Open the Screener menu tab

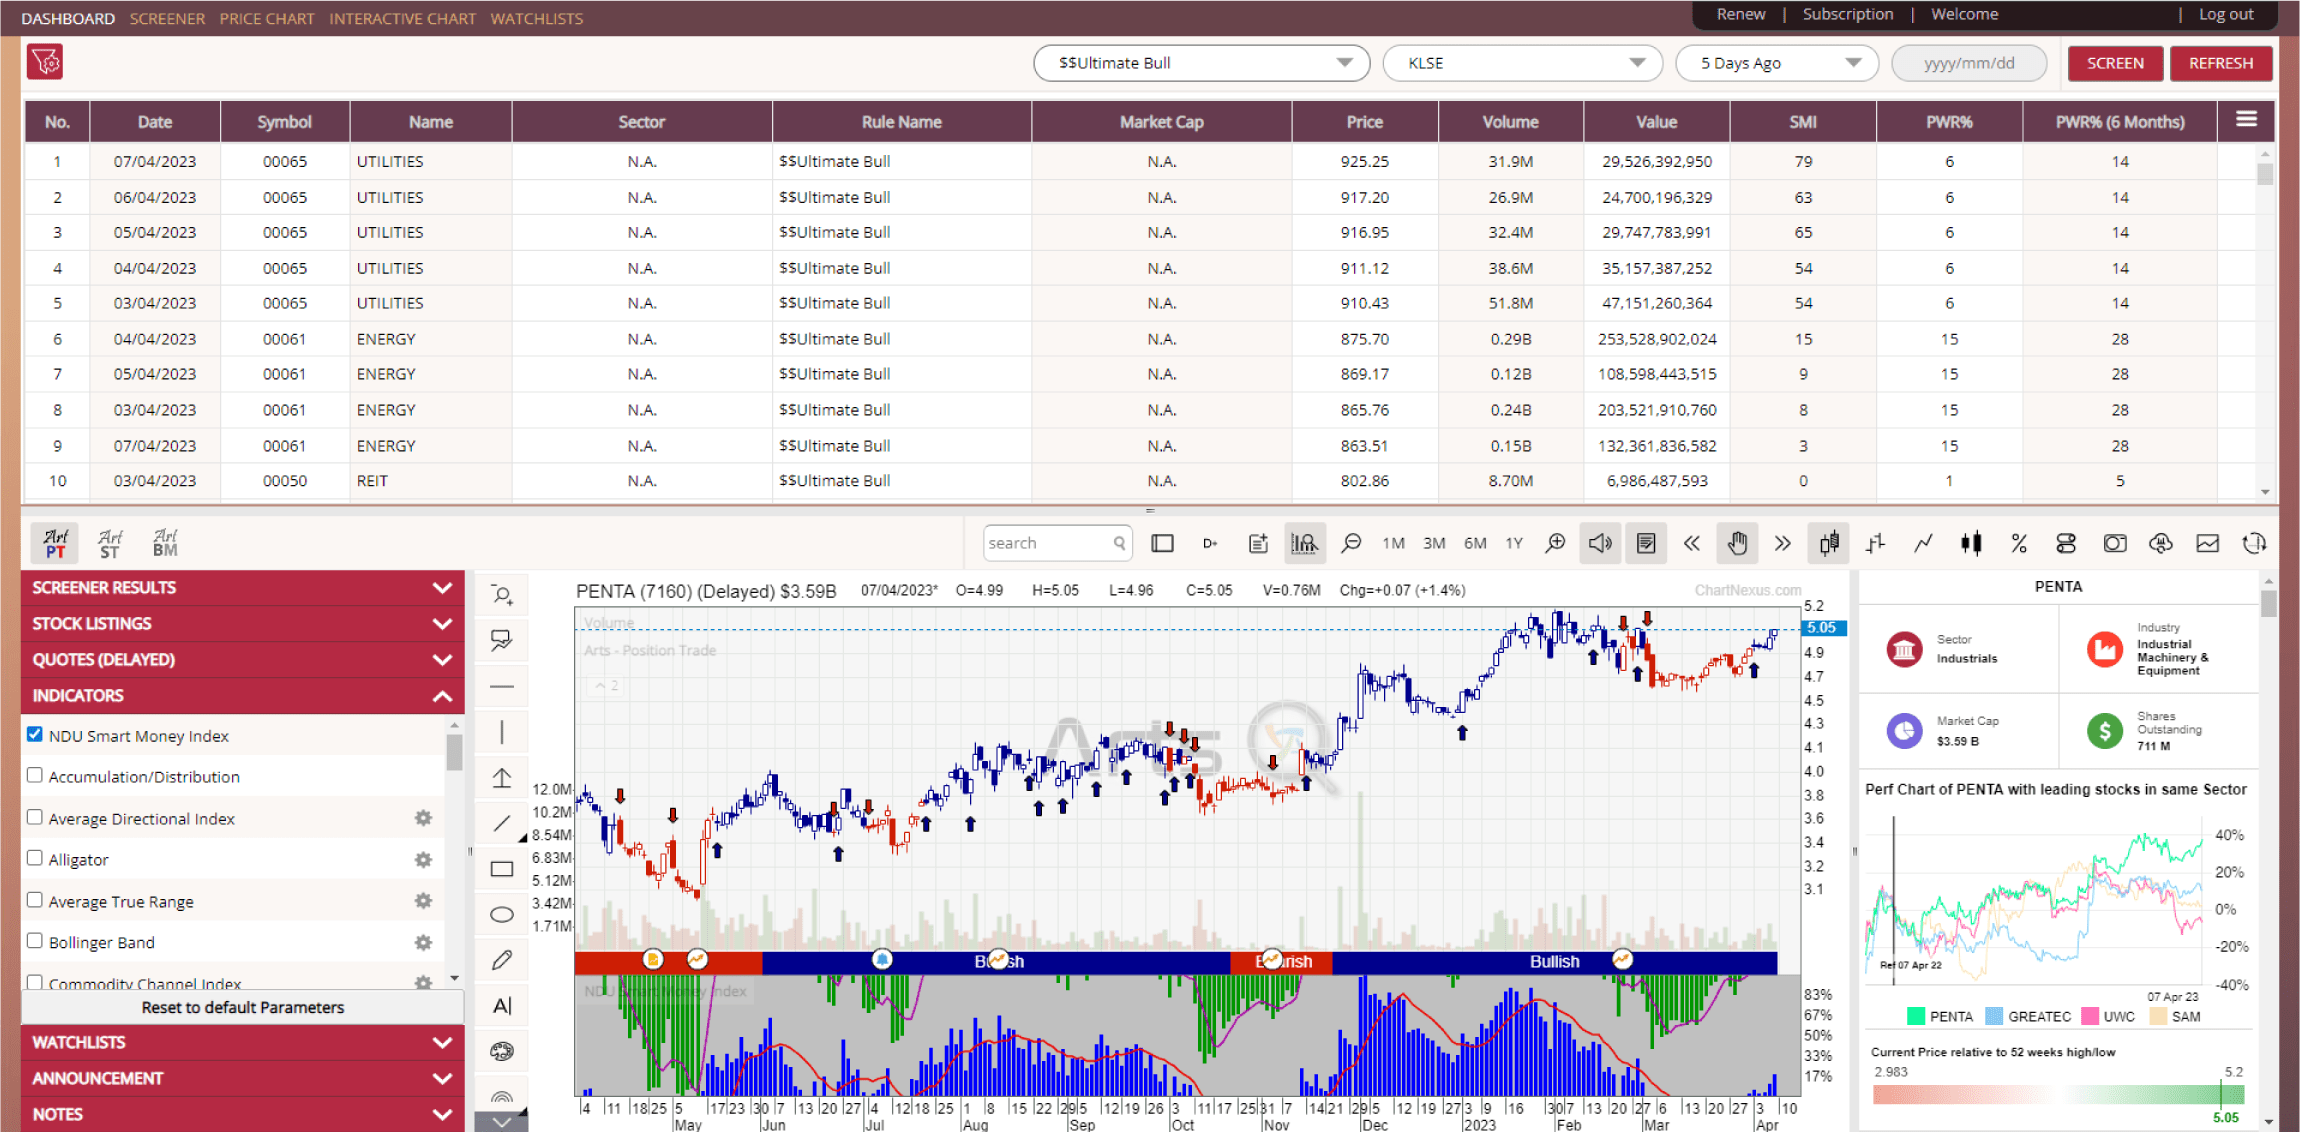click(x=167, y=18)
